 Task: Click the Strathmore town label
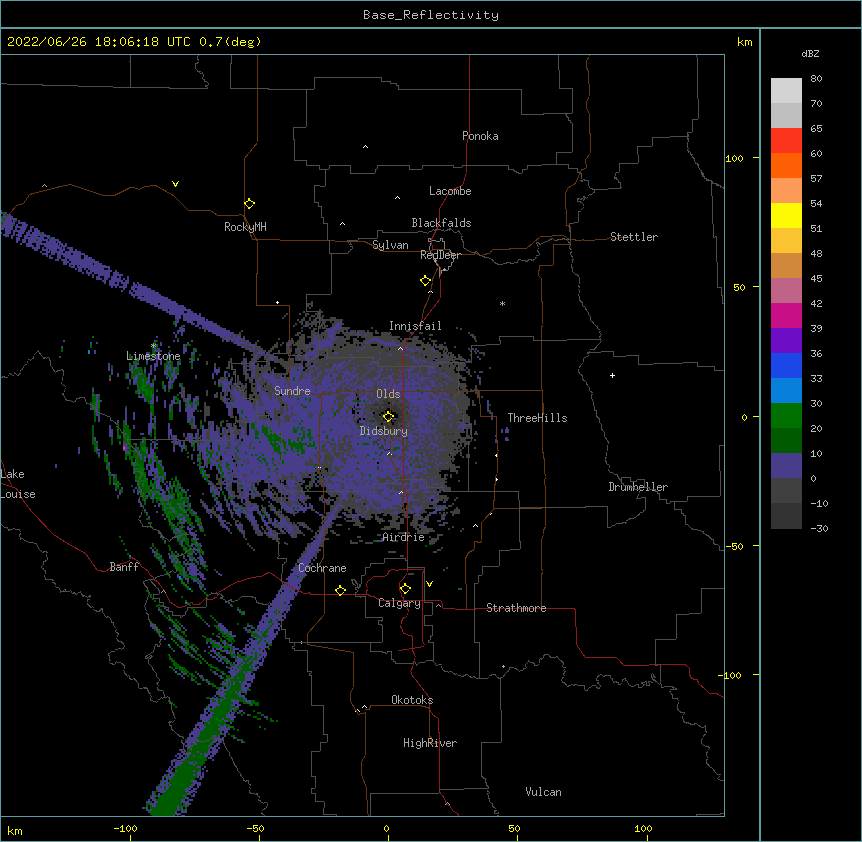tap(516, 608)
